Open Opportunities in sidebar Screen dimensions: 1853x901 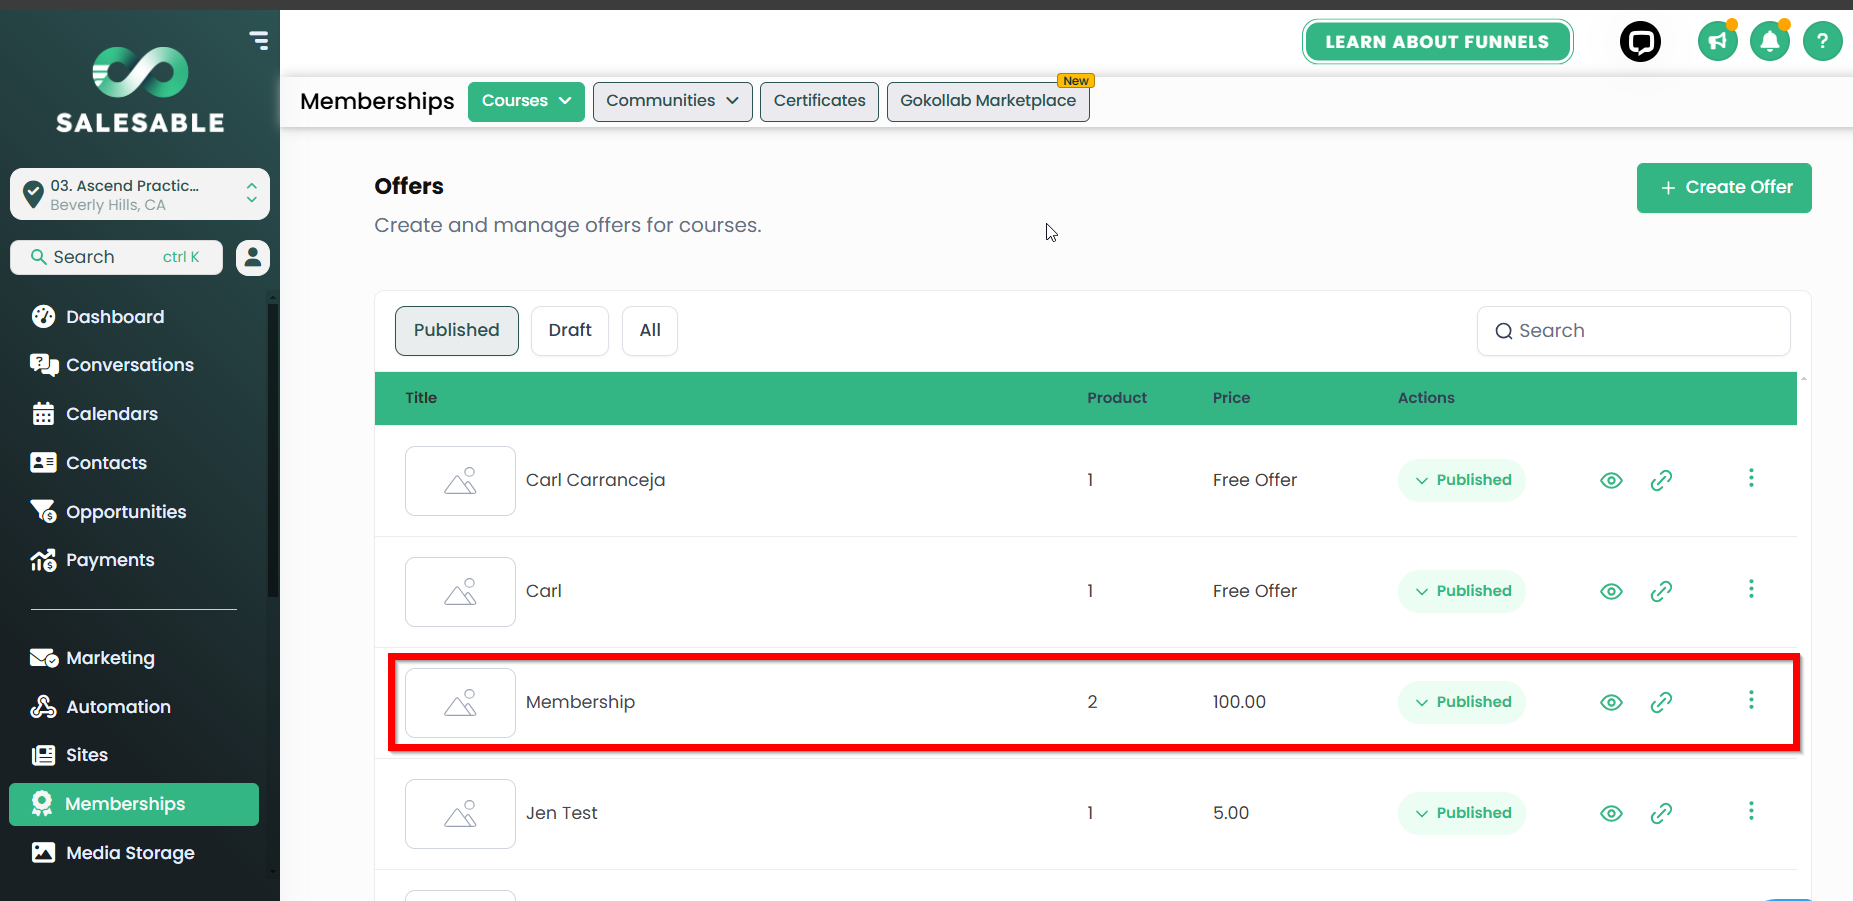[126, 512]
